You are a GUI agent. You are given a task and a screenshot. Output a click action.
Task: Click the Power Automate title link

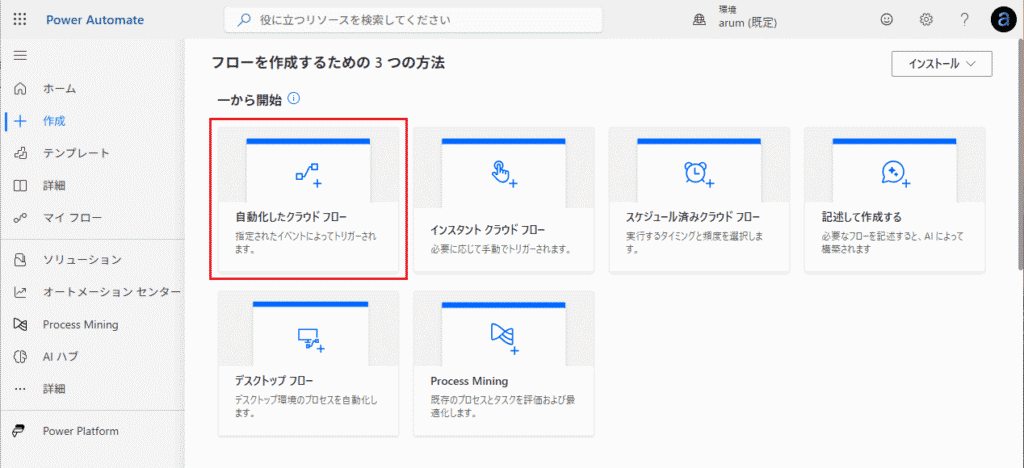click(95, 20)
